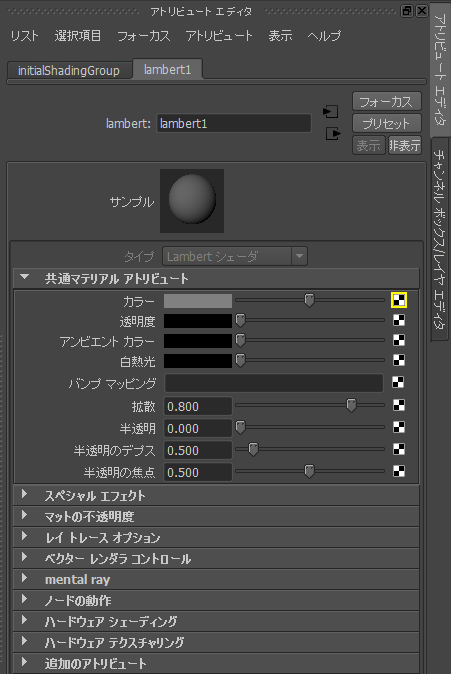Screen dimensions: 451x674
Task: Open the タイプ Lambert シェーダ dropdown
Action: click(235, 257)
